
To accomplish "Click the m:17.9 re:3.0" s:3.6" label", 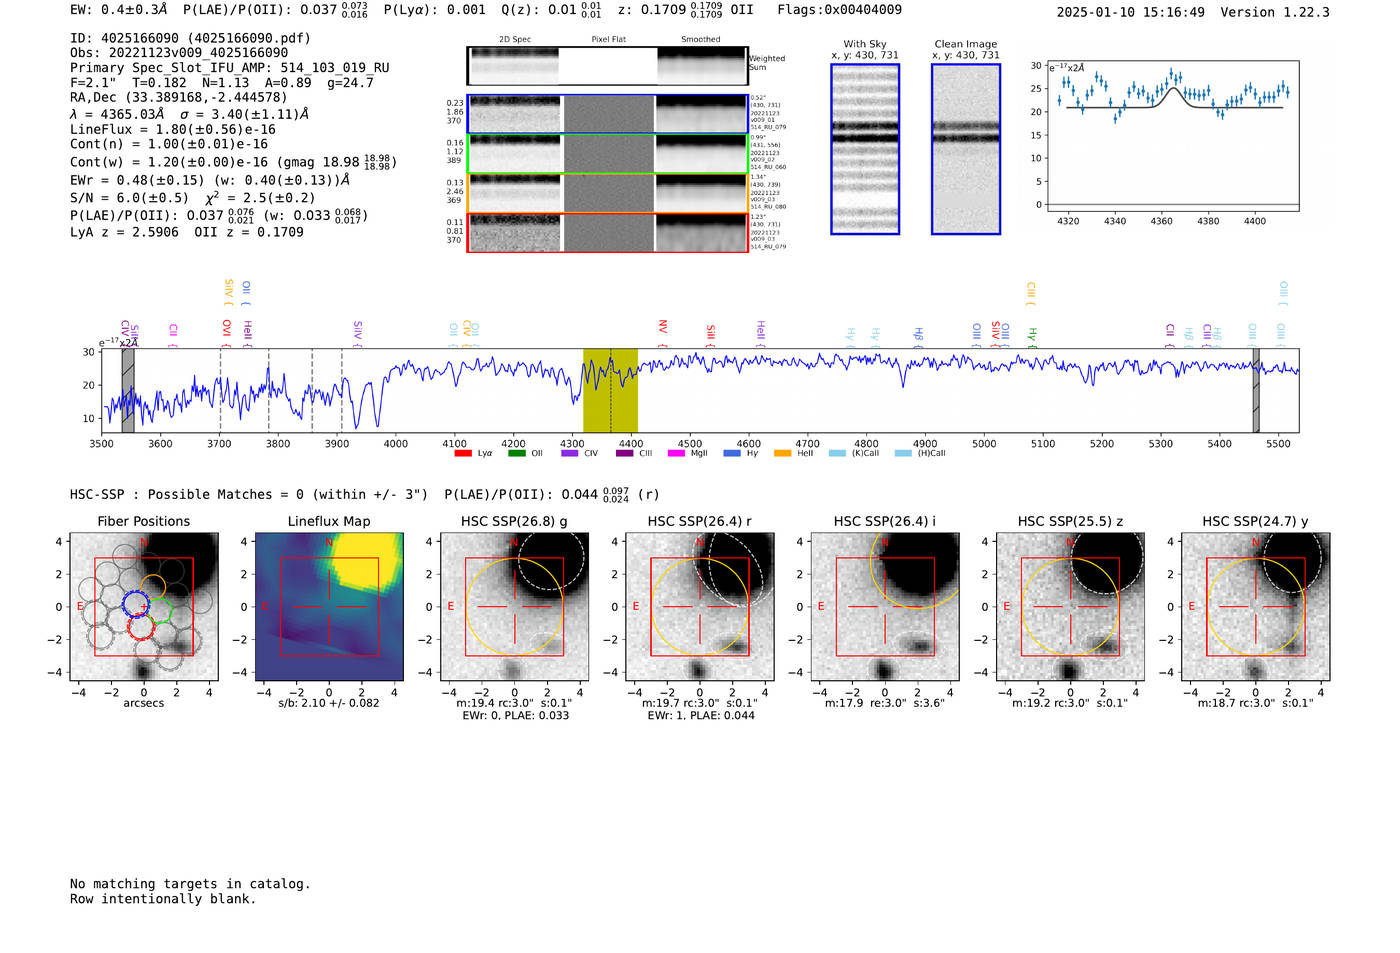I will coord(885,703).
